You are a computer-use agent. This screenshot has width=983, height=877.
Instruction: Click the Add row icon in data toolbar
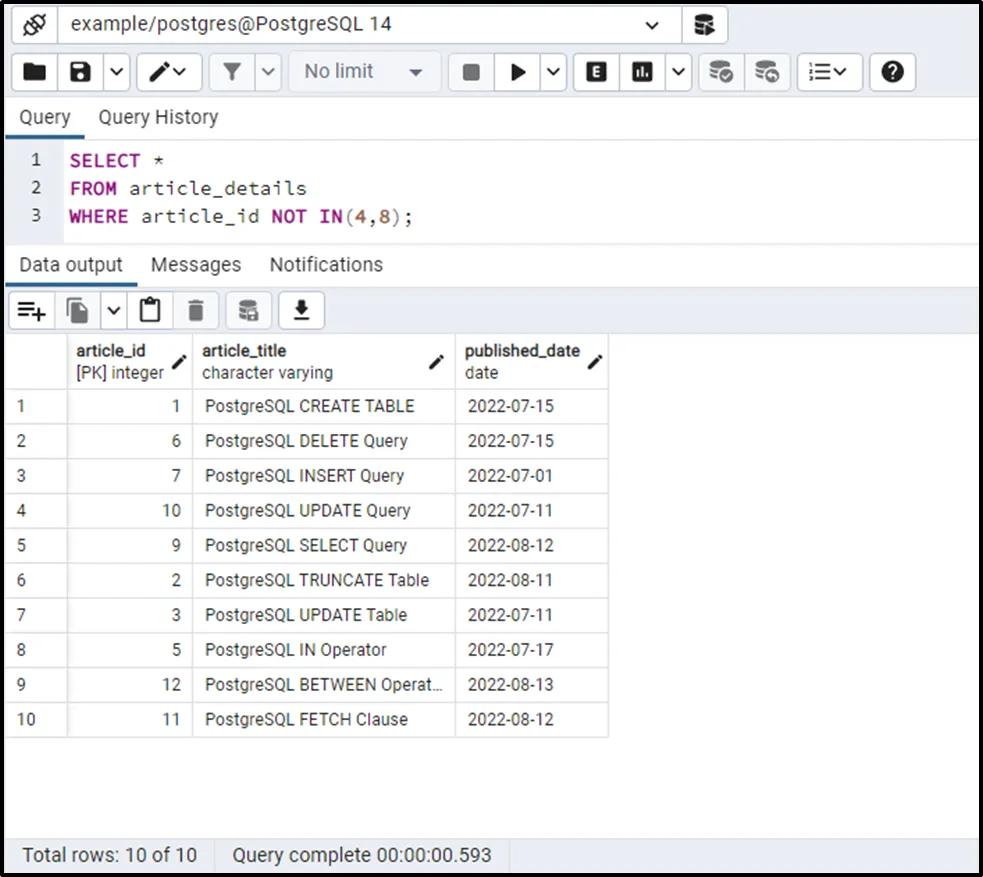click(32, 311)
